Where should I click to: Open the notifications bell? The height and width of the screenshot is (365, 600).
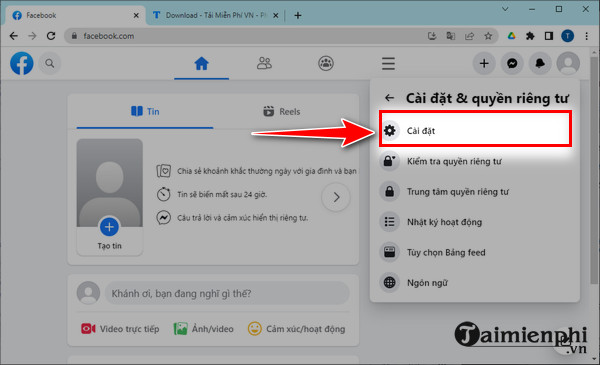[x=540, y=64]
